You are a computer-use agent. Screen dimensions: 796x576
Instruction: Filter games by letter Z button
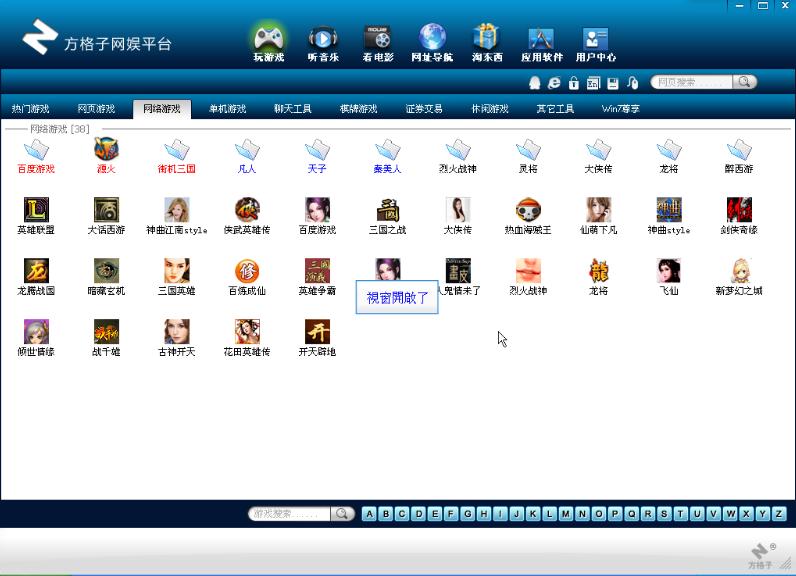tap(779, 514)
